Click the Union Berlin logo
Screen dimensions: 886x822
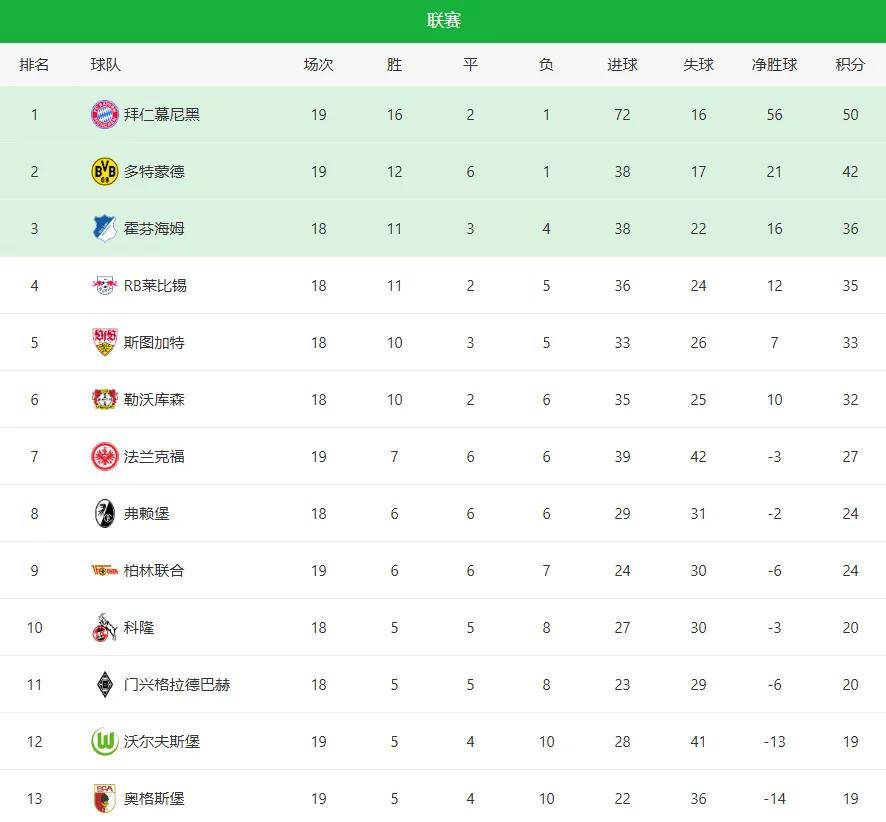105,570
